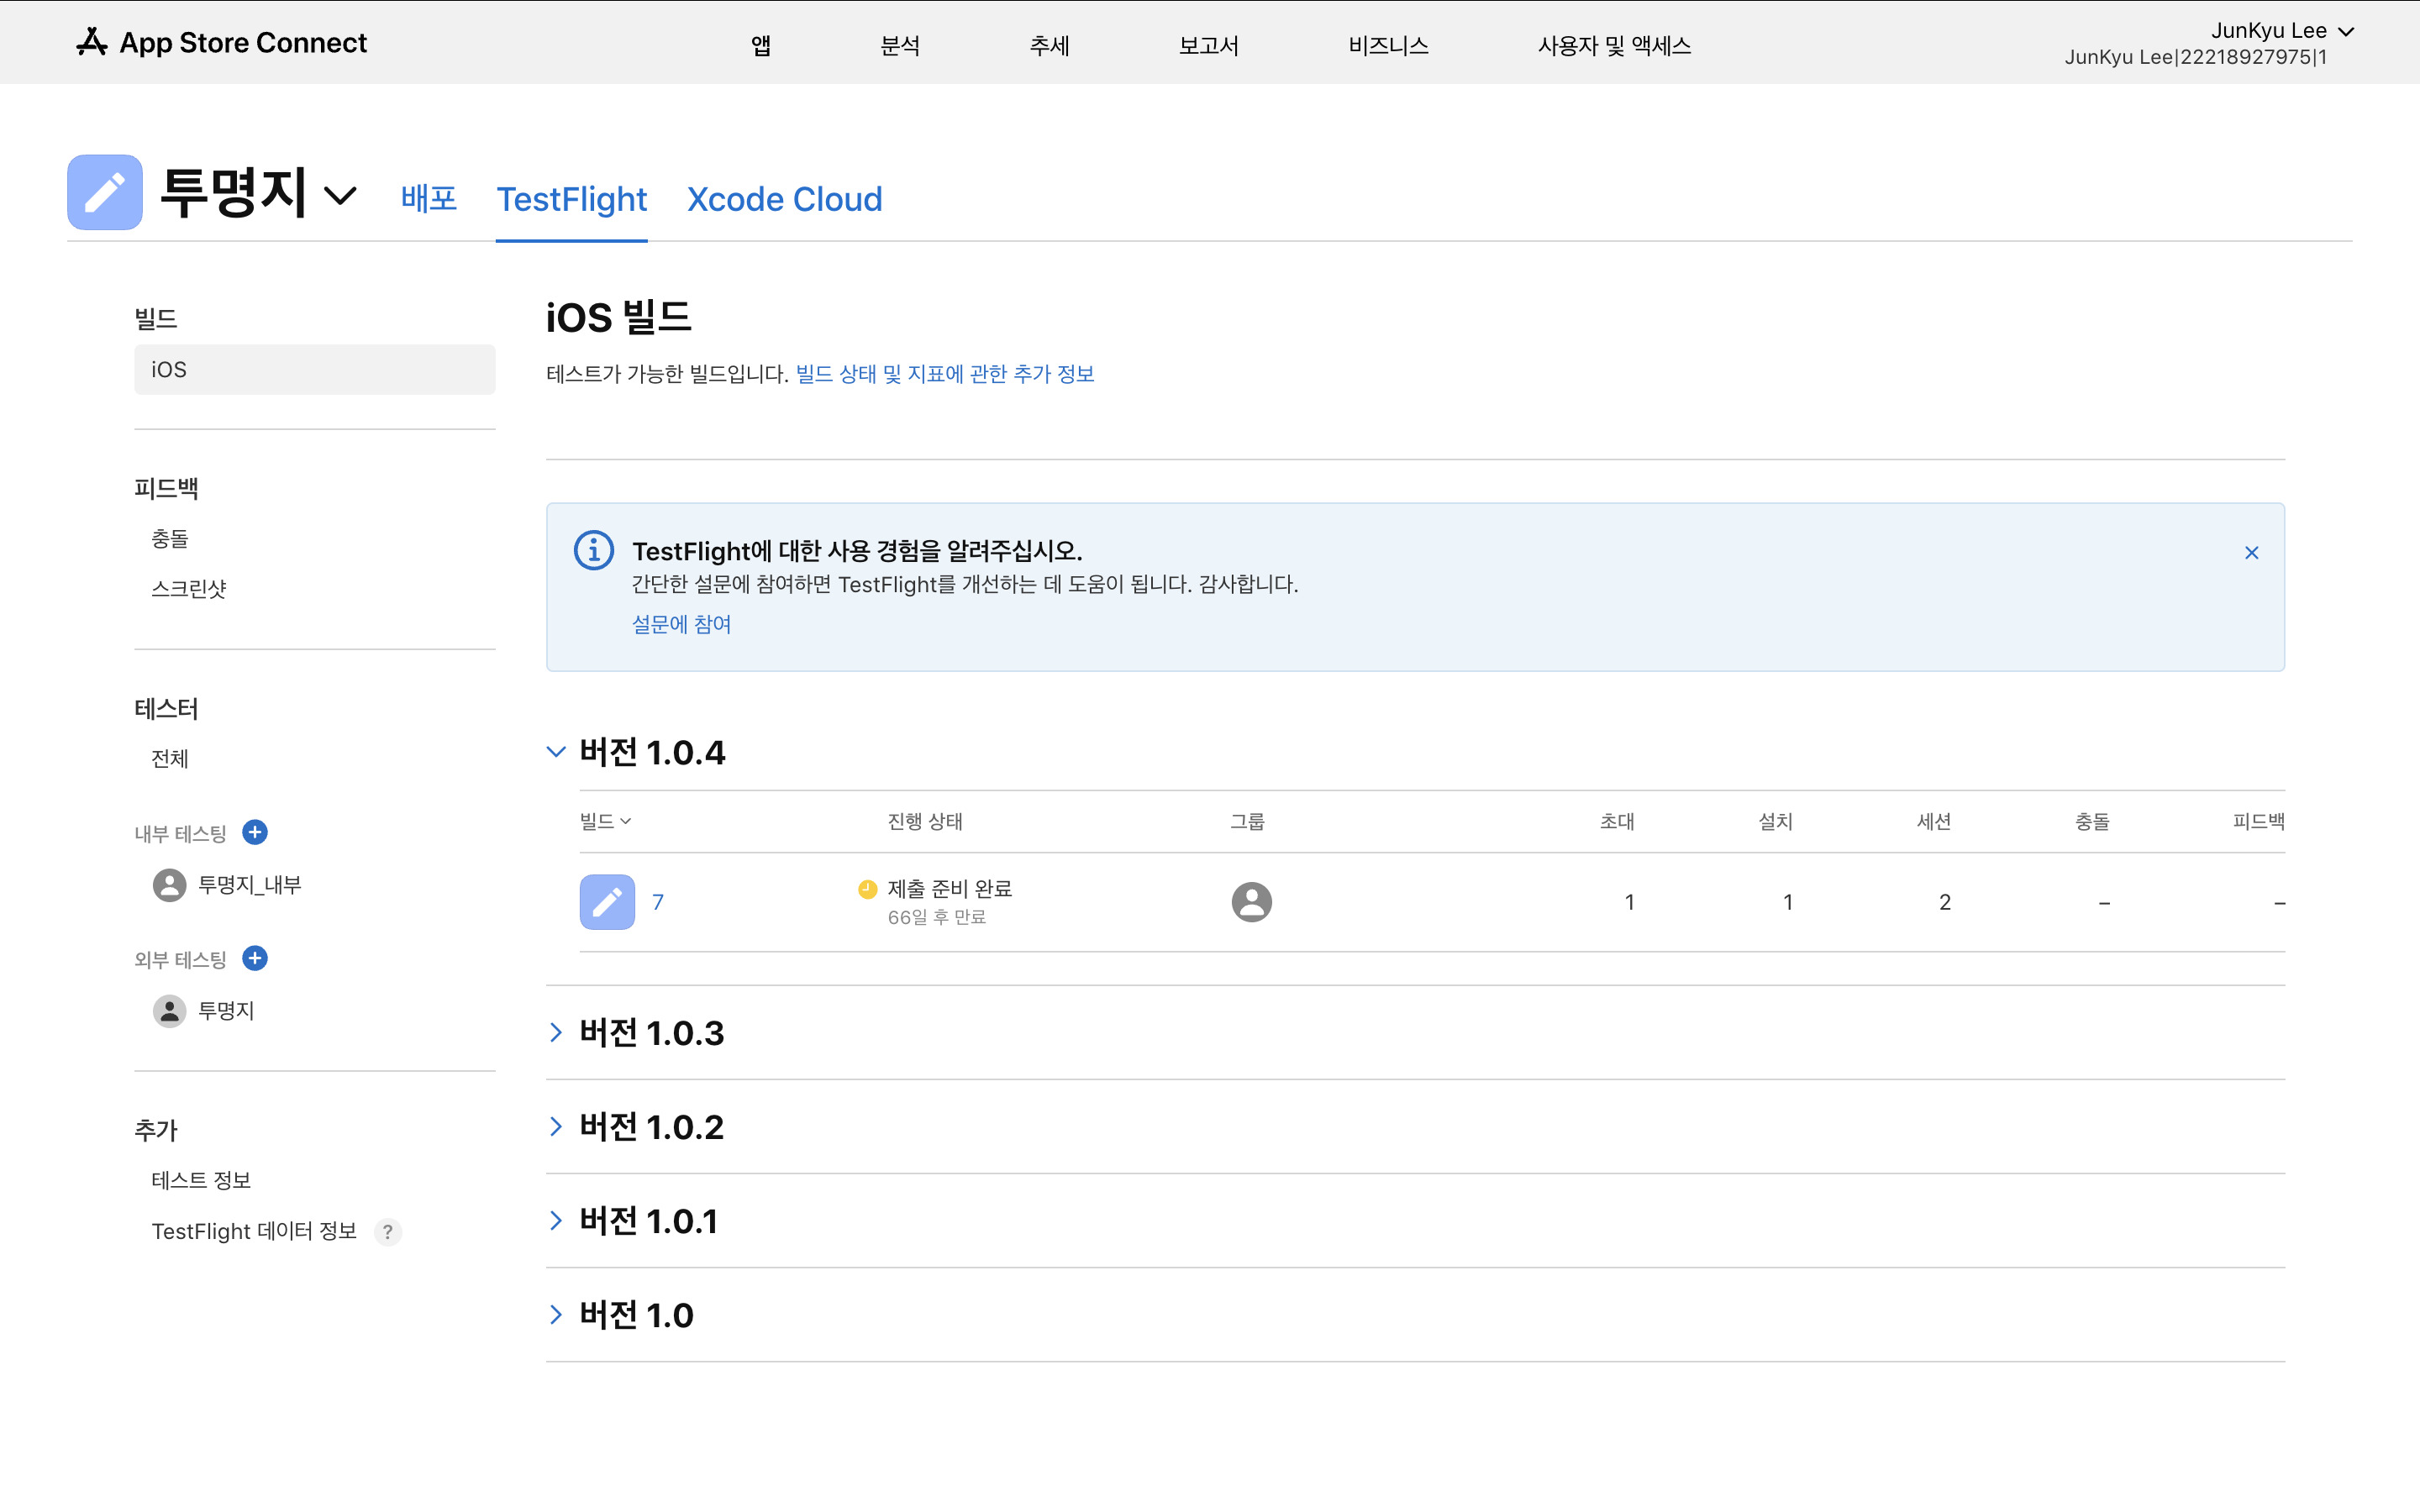Switch to the 배포 tab
This screenshot has height=1512, width=2420.
coord(429,198)
